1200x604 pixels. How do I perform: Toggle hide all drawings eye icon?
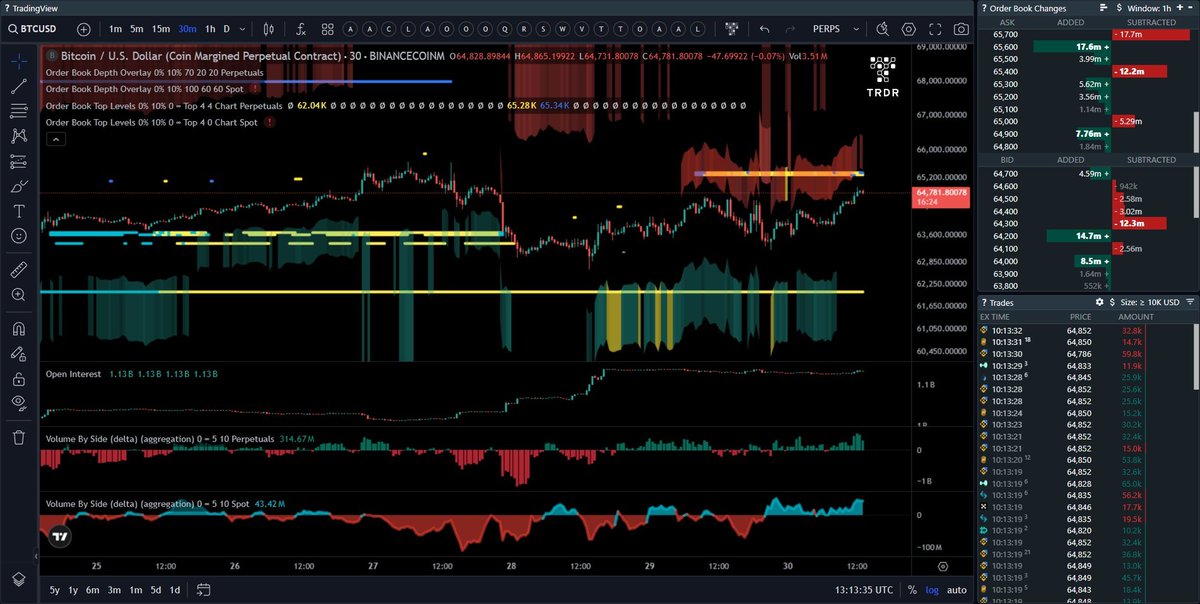pyautogui.click(x=19, y=403)
